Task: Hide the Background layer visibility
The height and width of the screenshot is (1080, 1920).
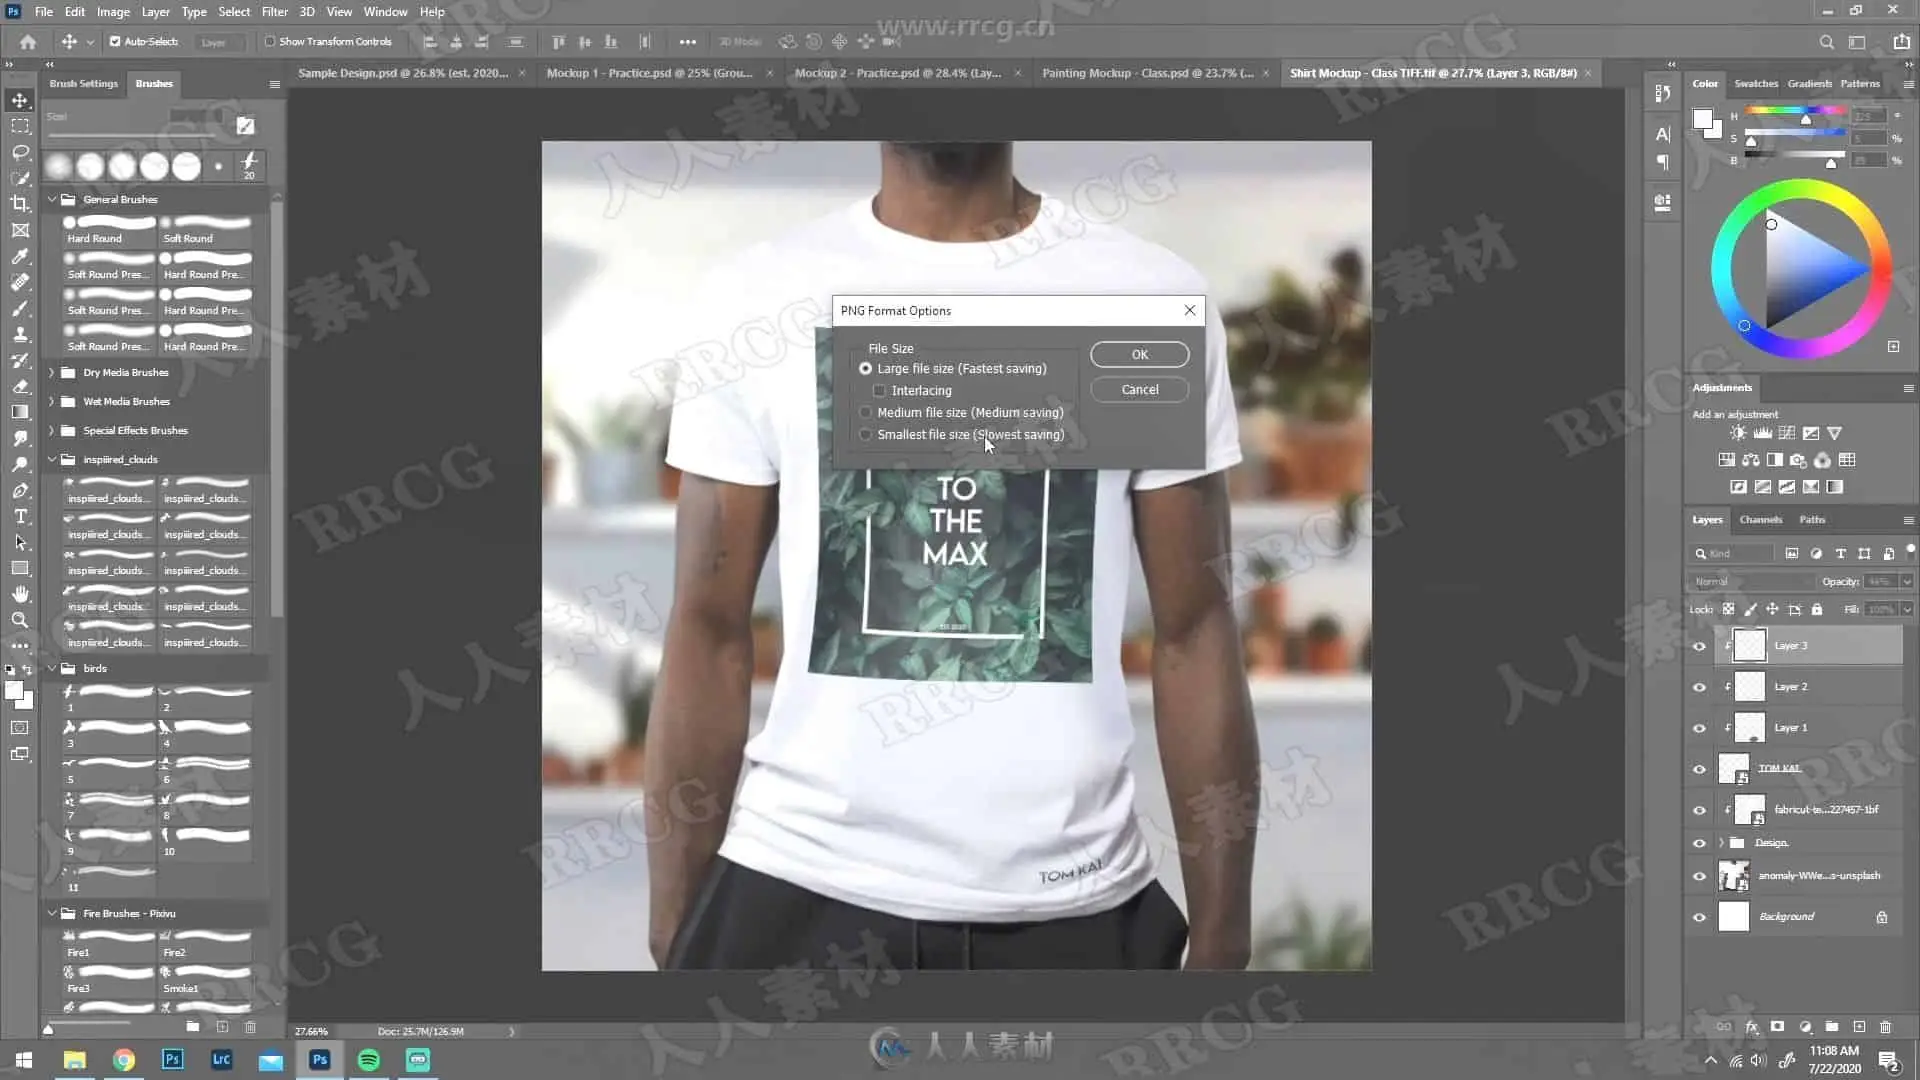Action: [1699, 917]
